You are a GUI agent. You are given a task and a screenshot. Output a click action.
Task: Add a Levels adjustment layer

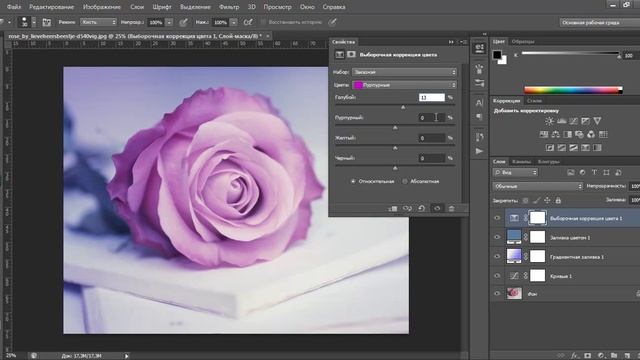tap(562, 121)
